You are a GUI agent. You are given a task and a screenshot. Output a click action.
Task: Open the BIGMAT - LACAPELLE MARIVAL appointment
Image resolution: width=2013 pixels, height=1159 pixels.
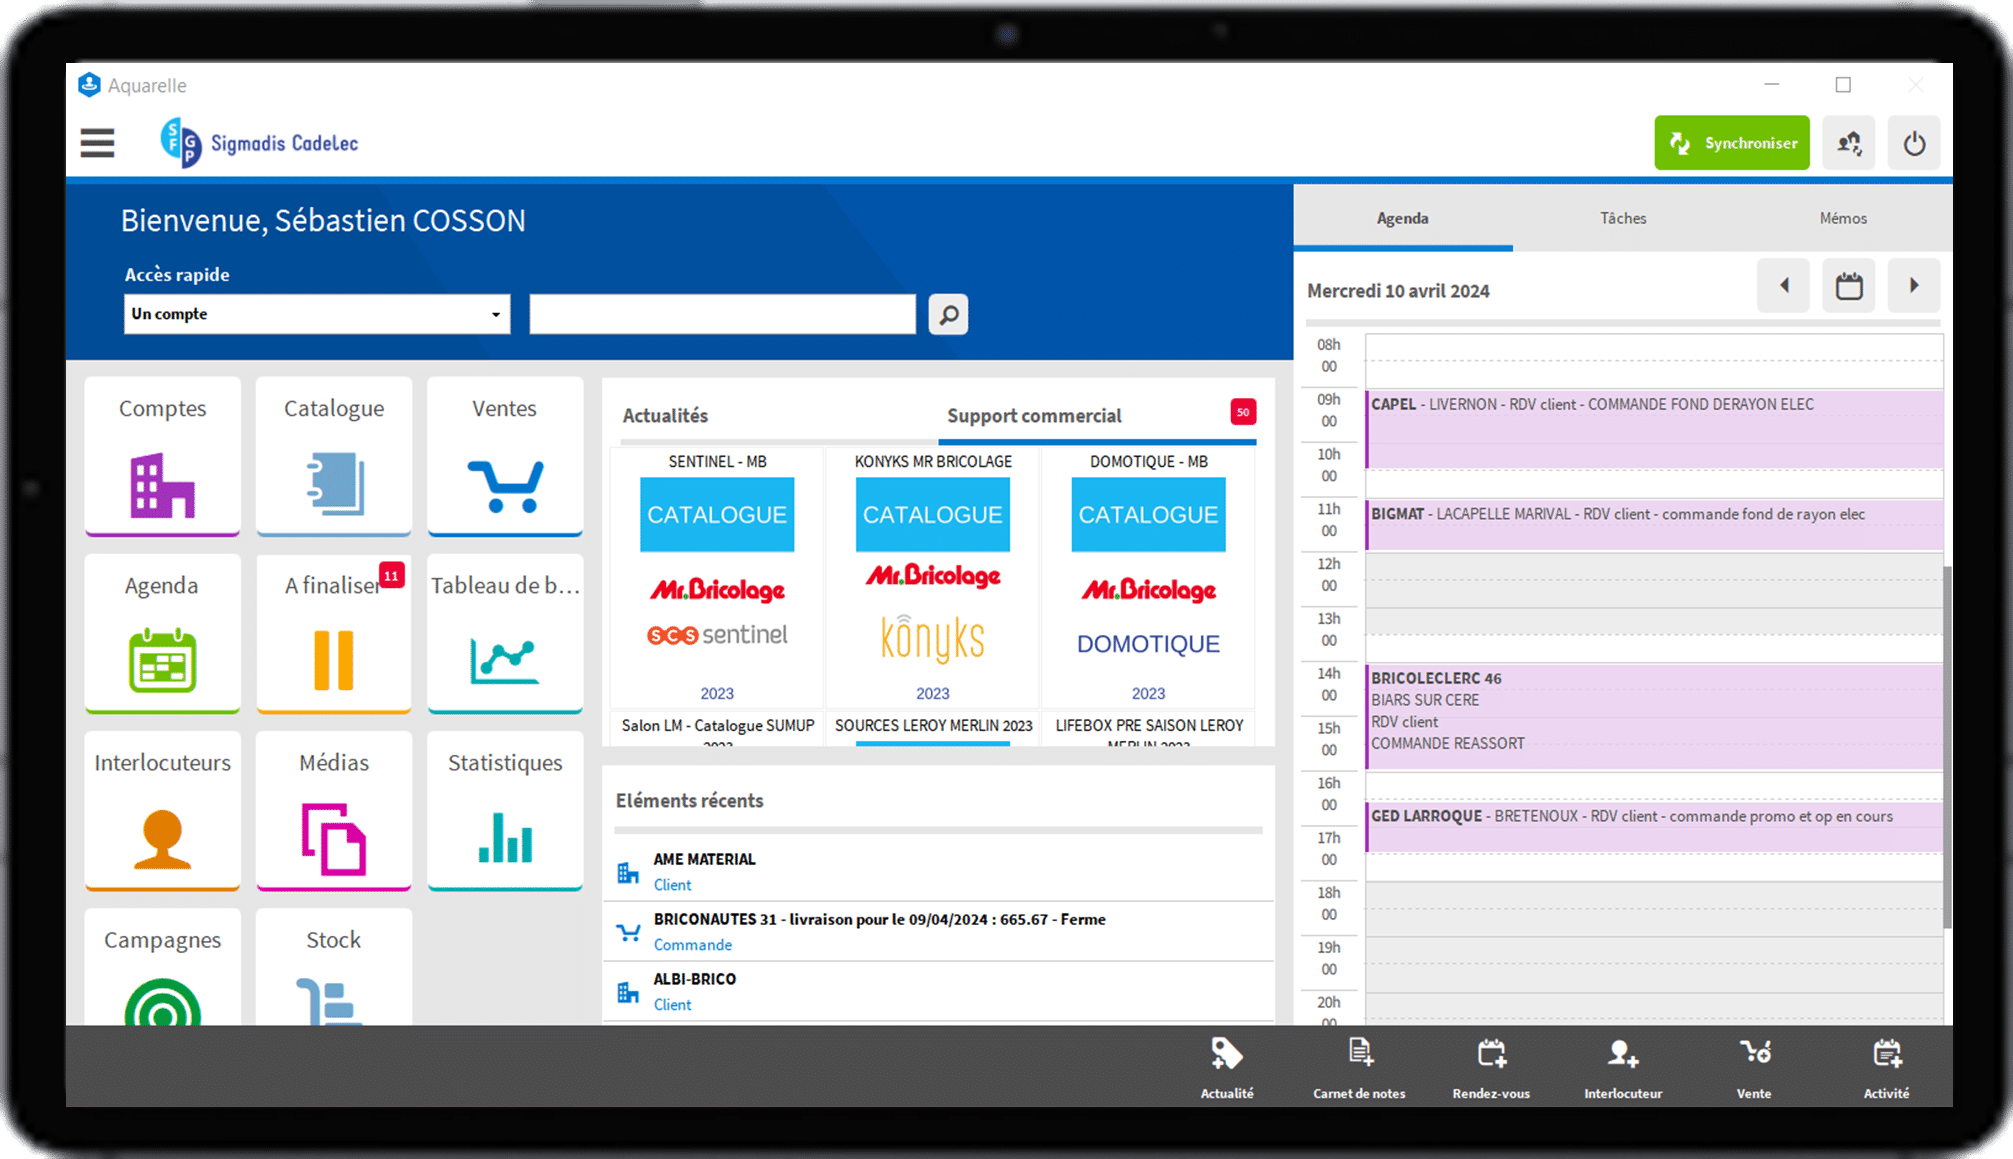pos(1654,524)
